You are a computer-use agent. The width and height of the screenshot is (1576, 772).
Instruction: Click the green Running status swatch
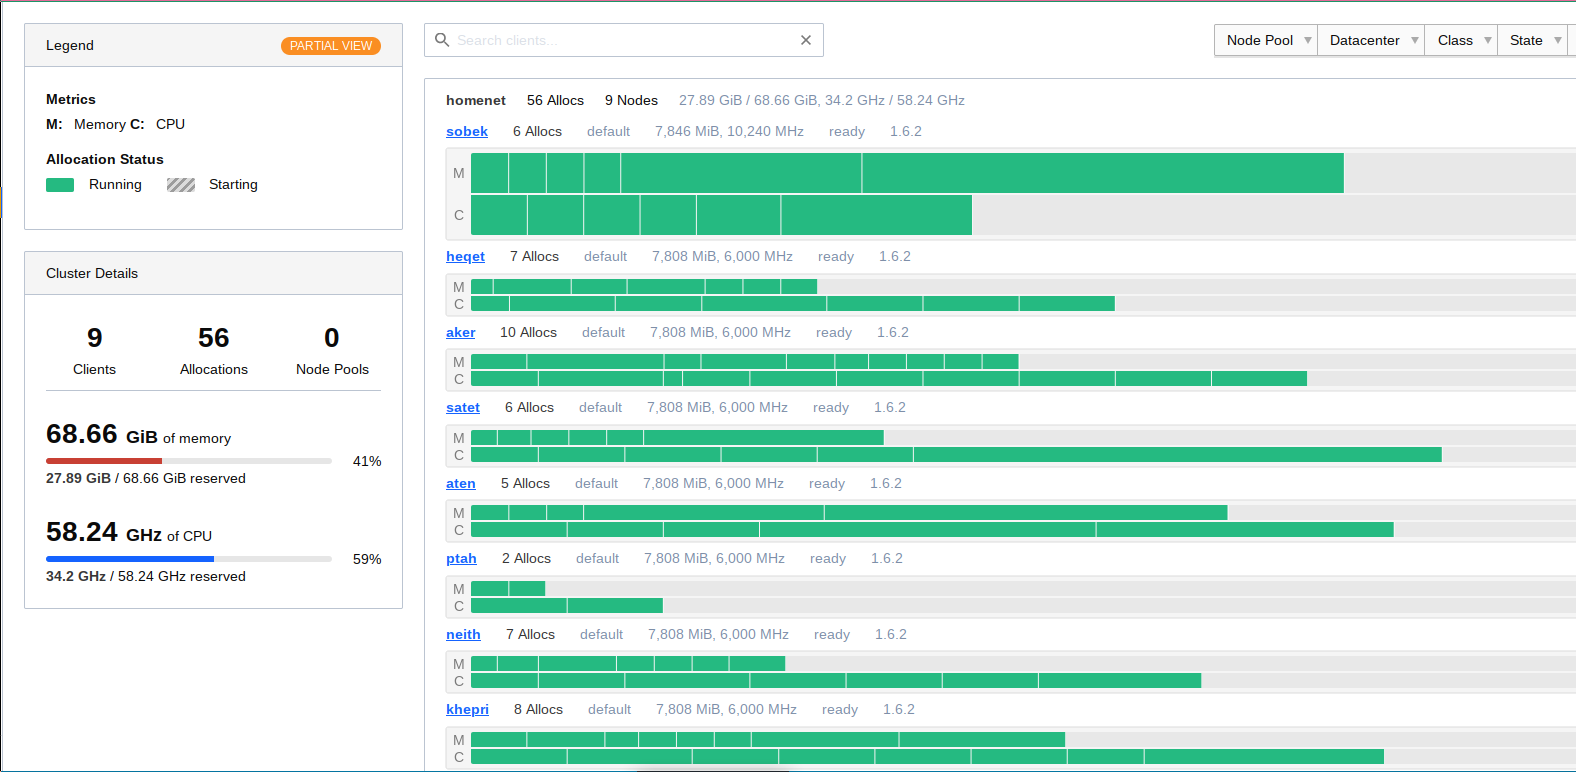point(60,185)
